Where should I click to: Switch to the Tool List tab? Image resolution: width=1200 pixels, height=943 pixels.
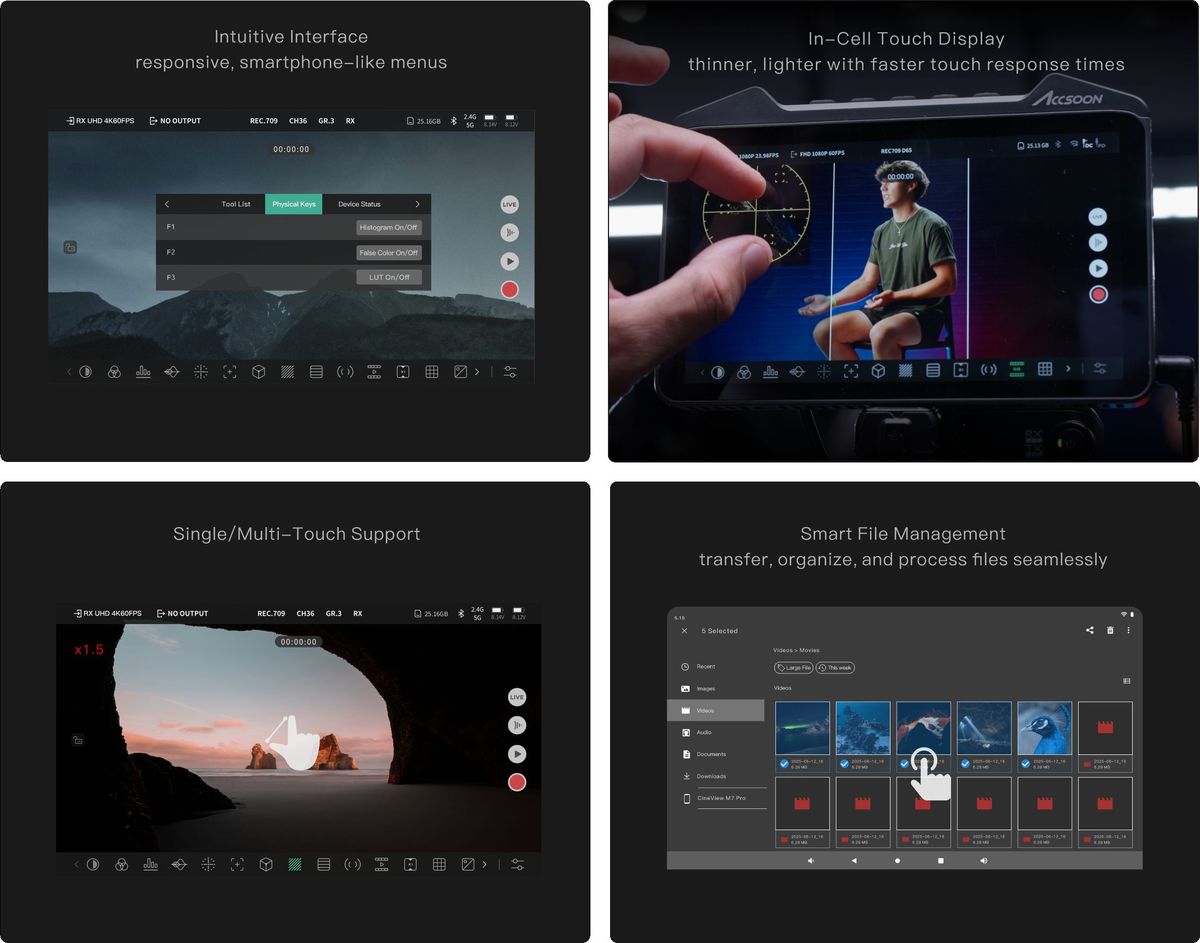(x=236, y=204)
